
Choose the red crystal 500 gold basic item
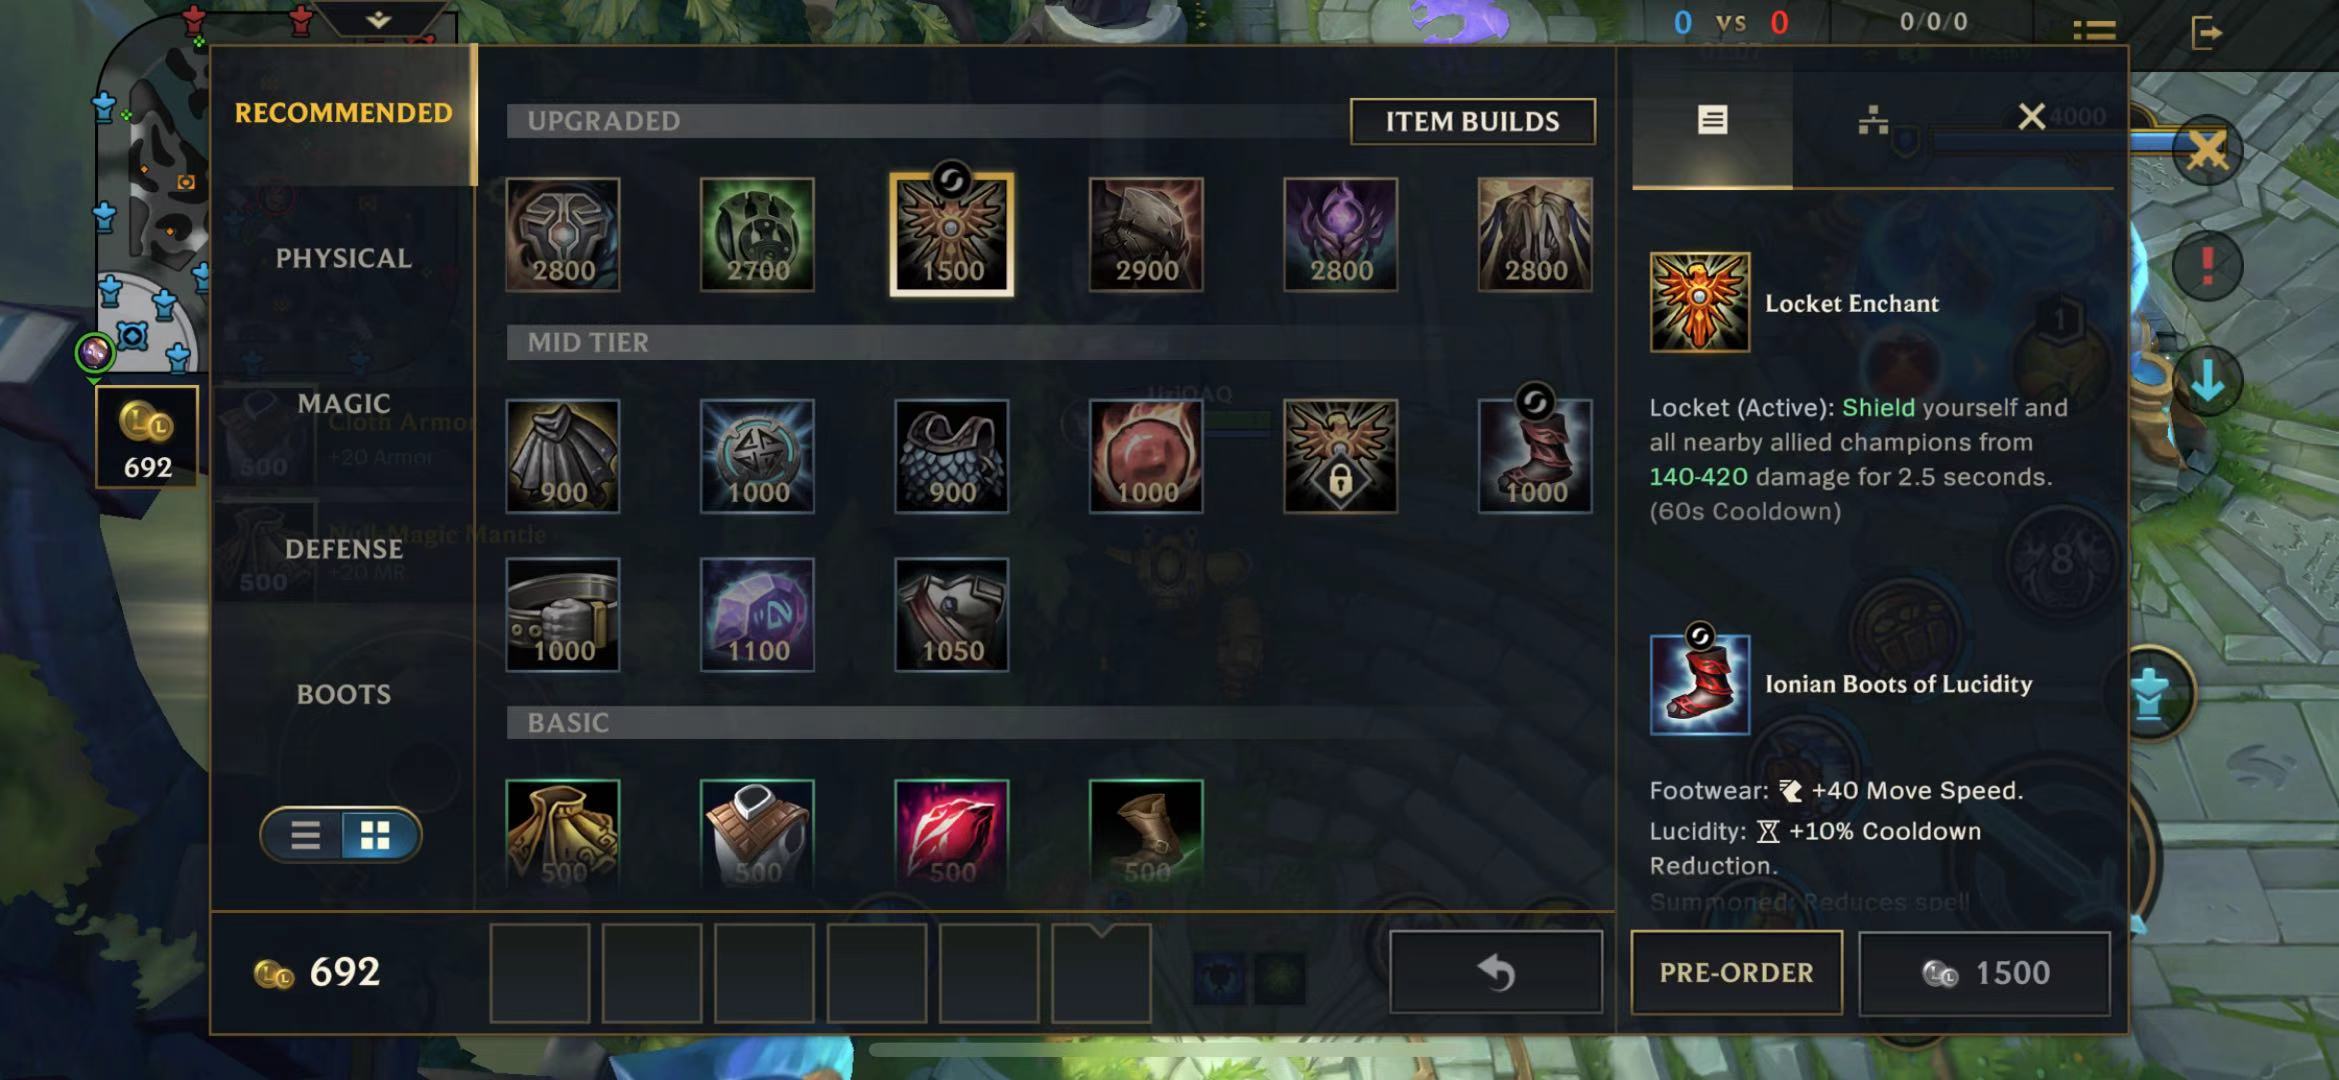[x=951, y=834]
